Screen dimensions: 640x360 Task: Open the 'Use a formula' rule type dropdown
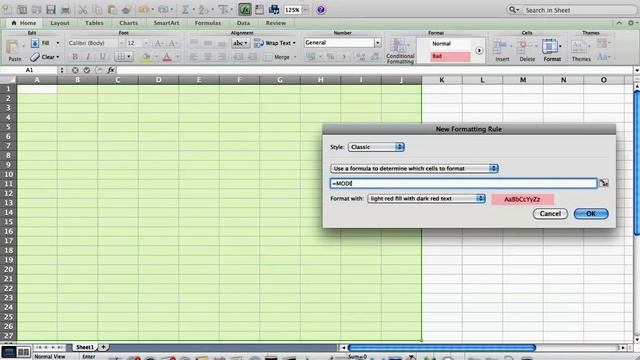tap(414, 168)
